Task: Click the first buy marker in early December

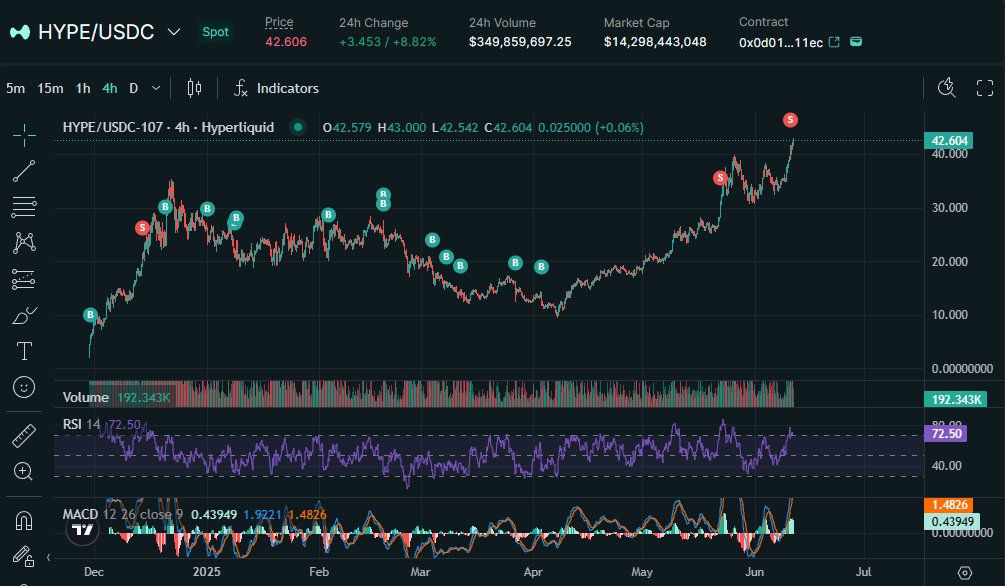Action: tap(90, 315)
